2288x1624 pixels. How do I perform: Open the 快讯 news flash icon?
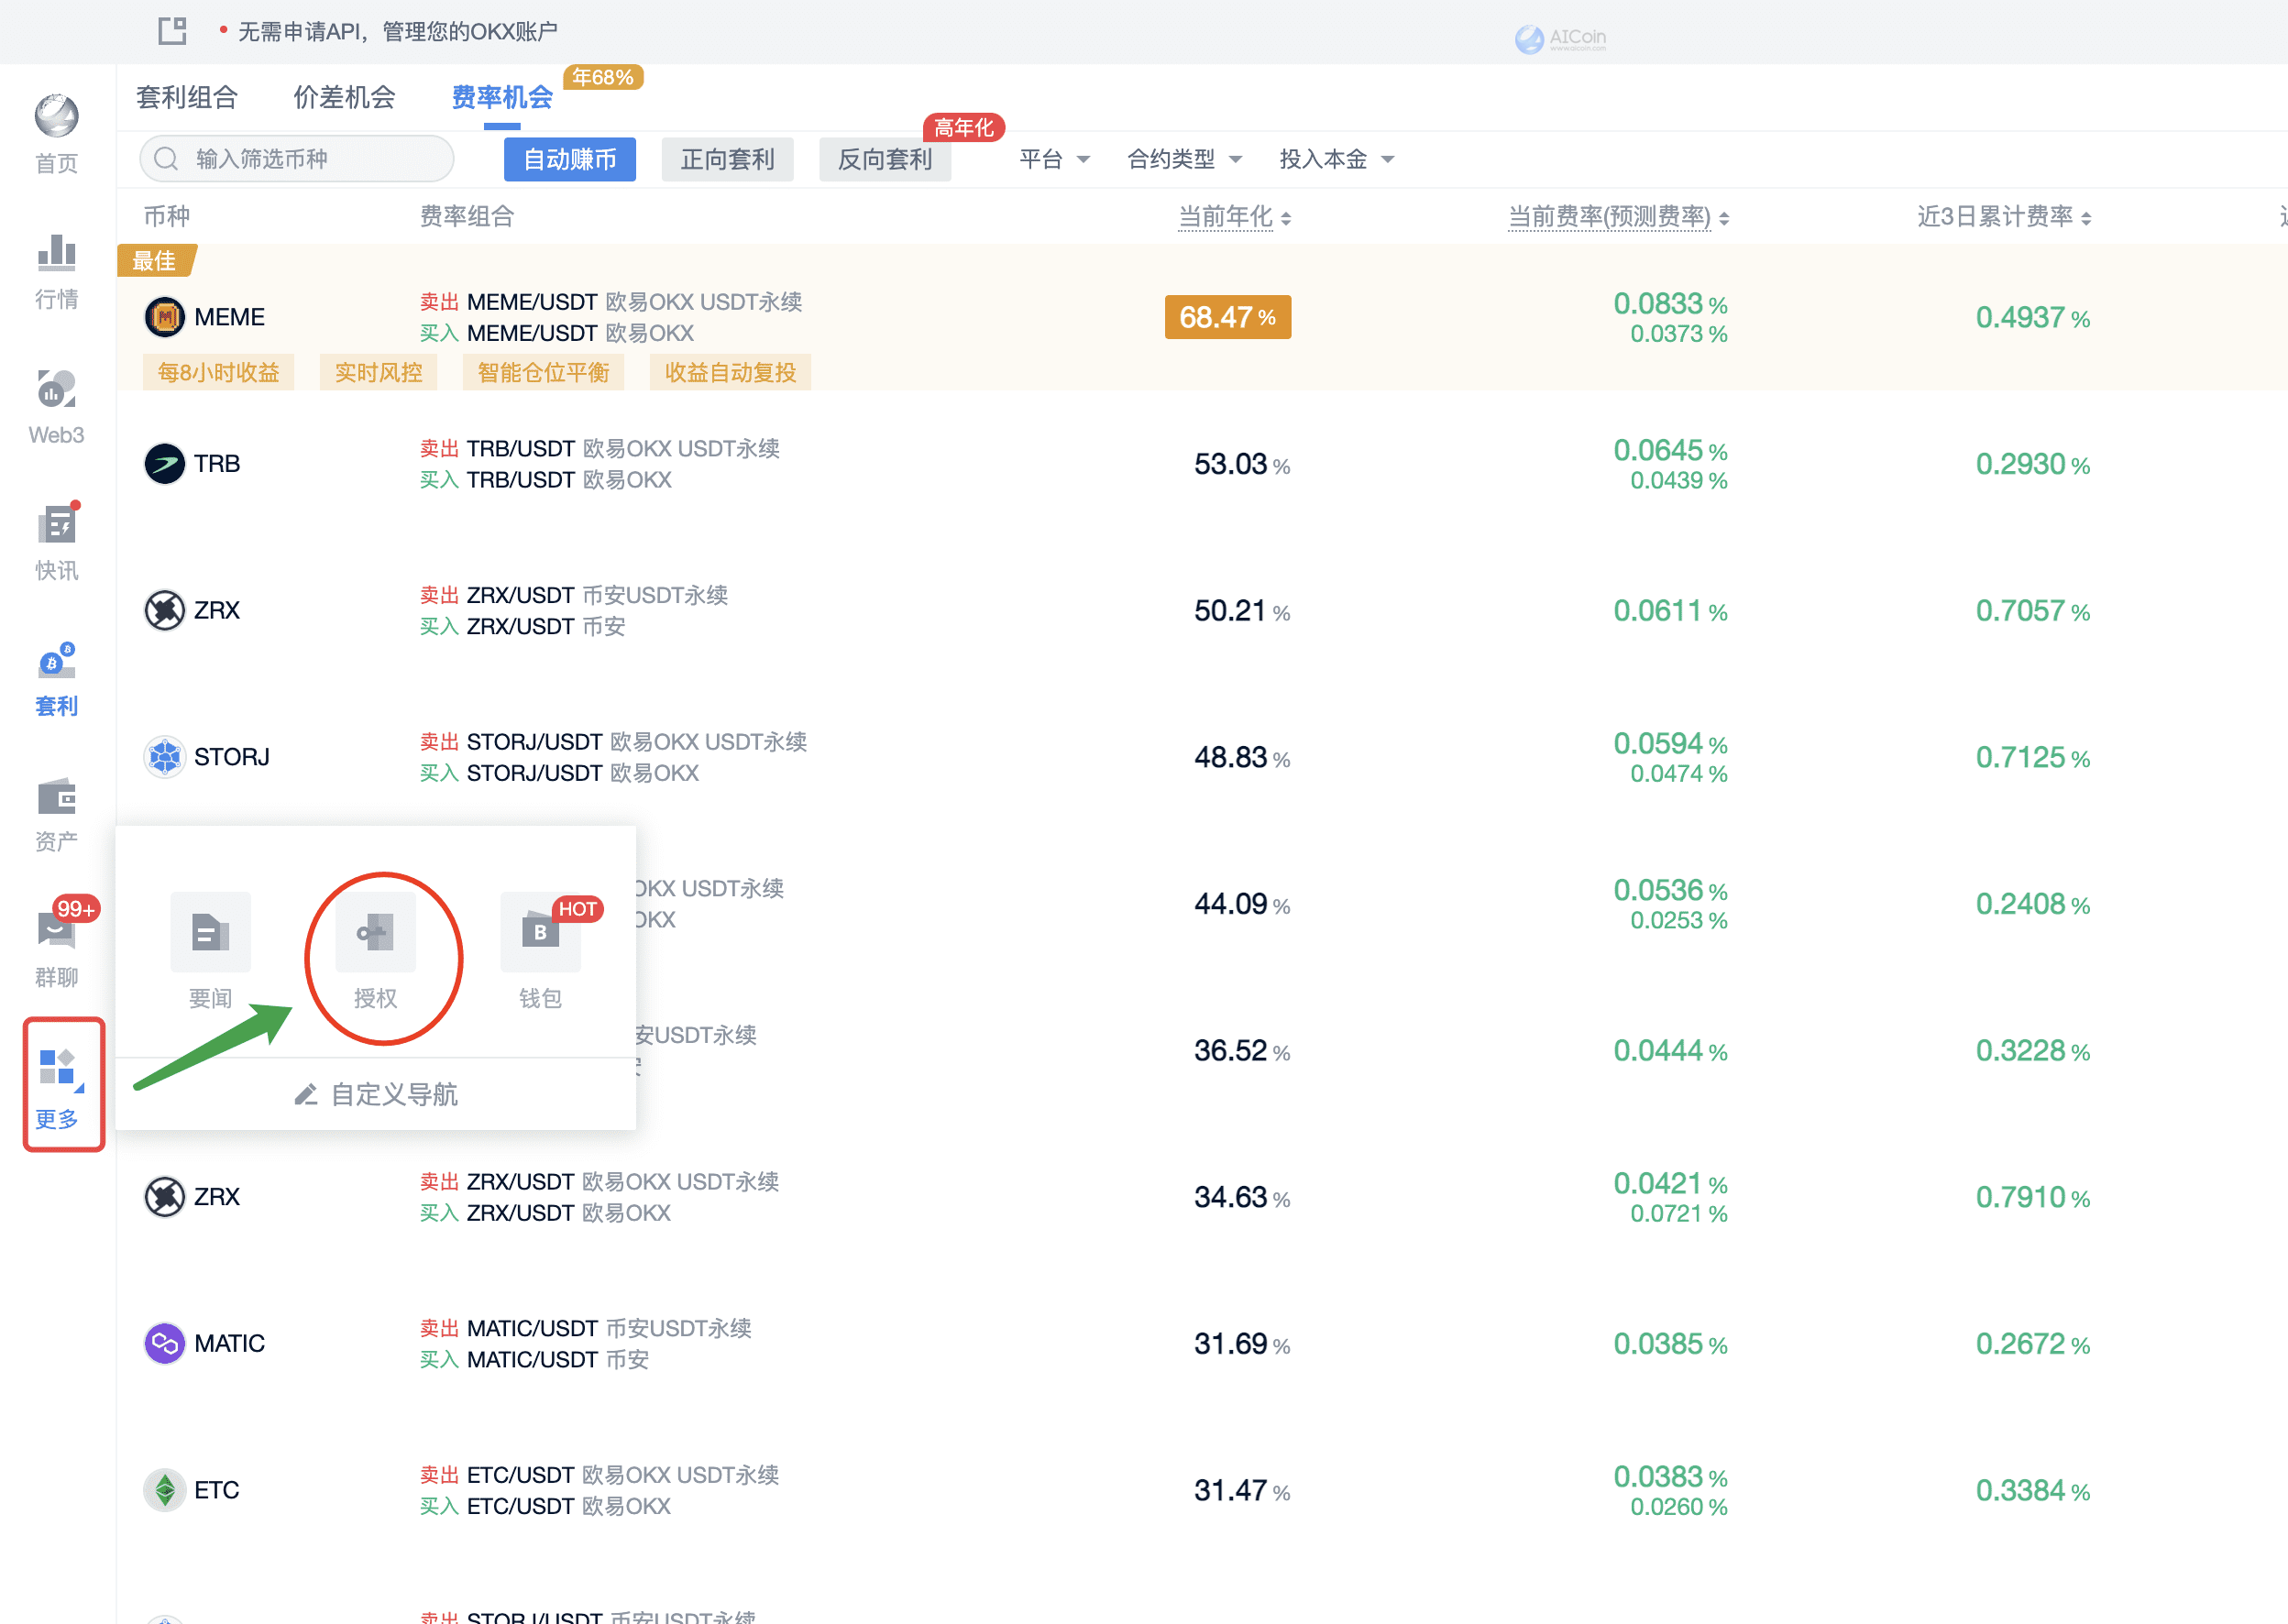click(57, 524)
